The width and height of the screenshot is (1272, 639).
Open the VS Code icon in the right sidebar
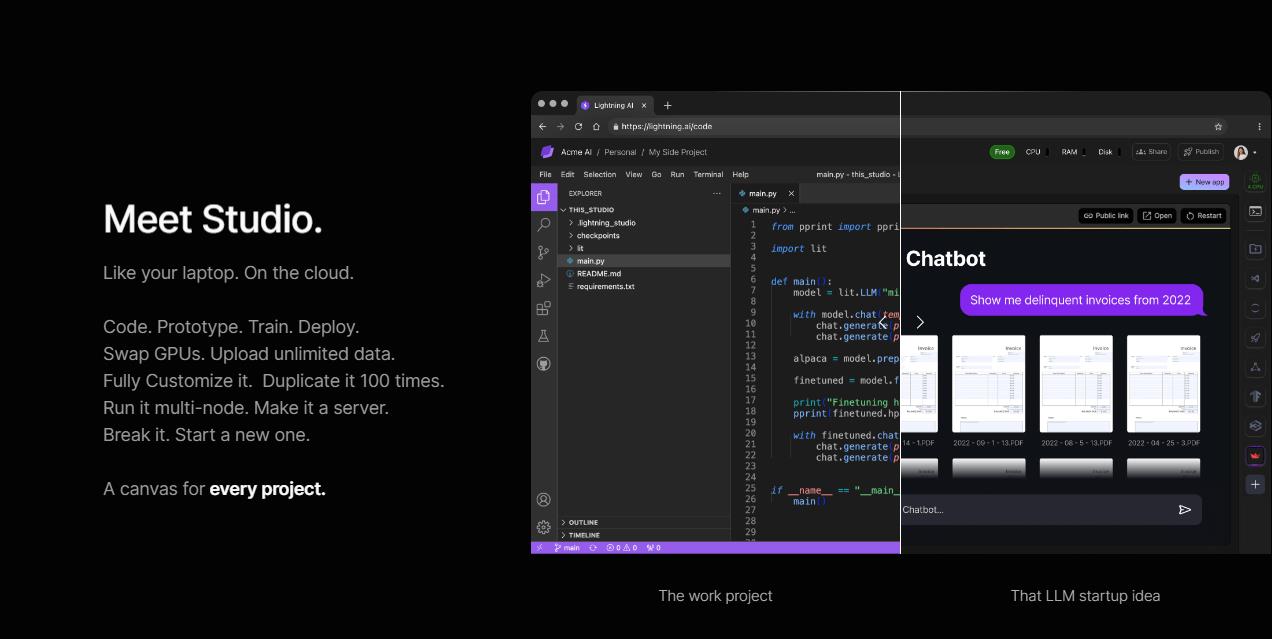[1256, 279]
